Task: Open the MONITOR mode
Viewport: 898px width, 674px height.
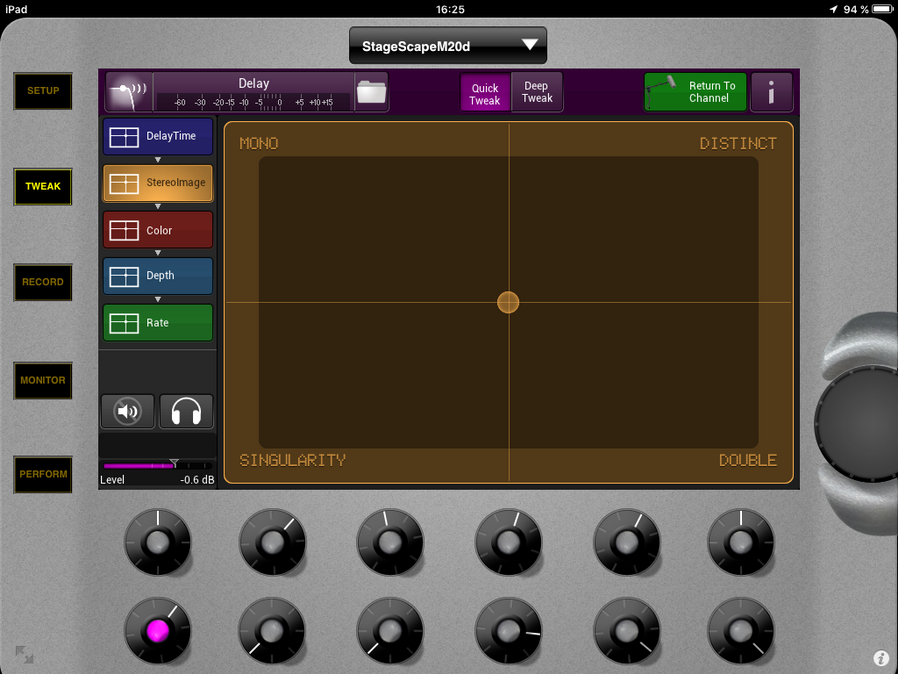Action: click(x=43, y=380)
